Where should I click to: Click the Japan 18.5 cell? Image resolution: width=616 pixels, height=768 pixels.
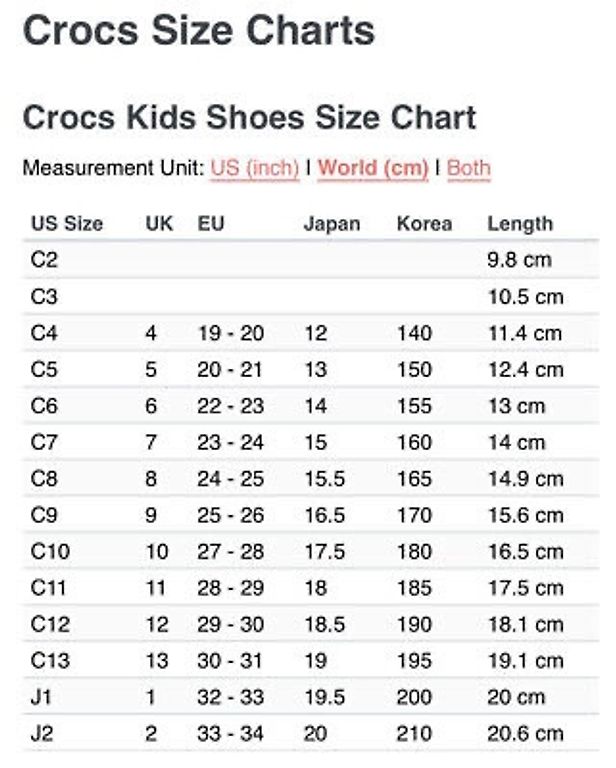tap(325, 624)
